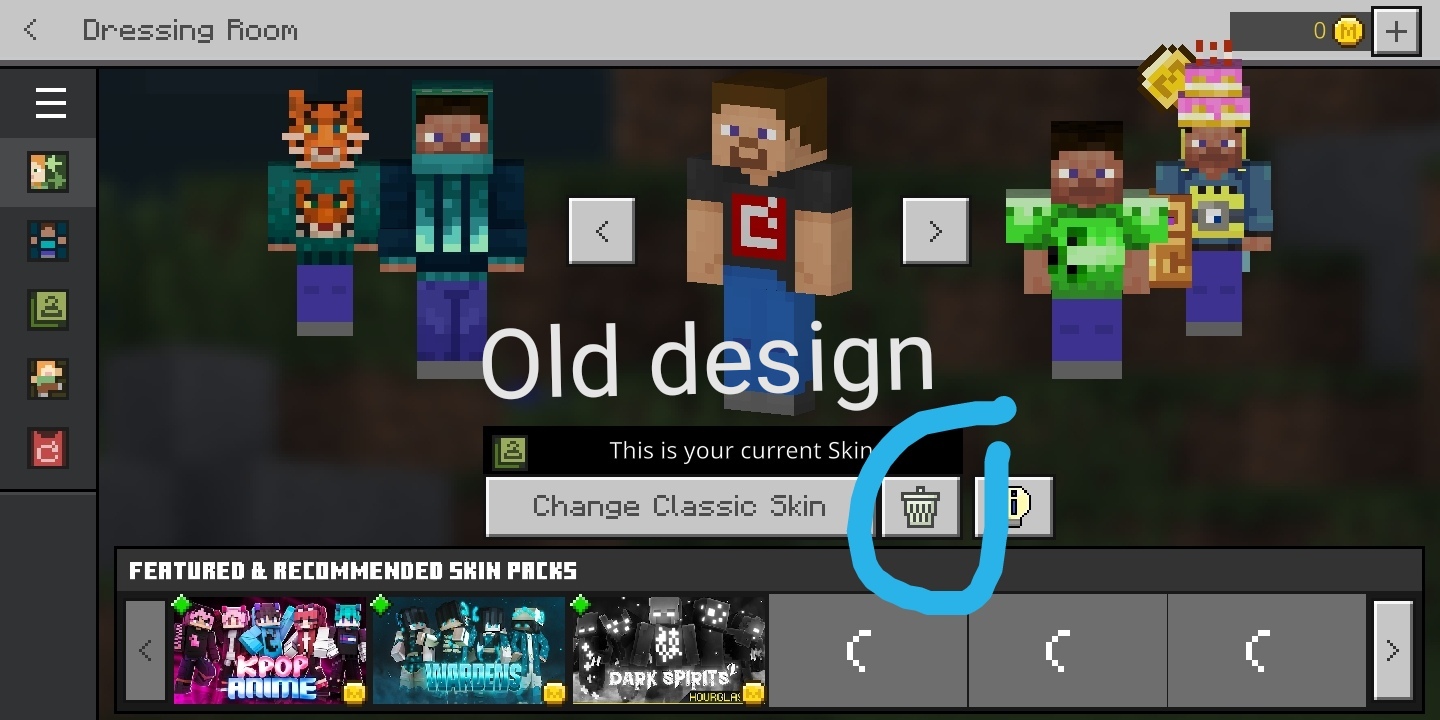1440x720 pixels.
Task: Open the green Classic Skins sidebar tab
Action: tap(48, 310)
